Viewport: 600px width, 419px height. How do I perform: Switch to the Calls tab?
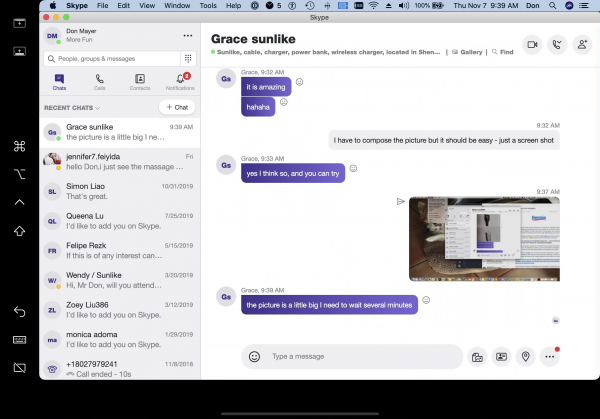[x=99, y=82]
